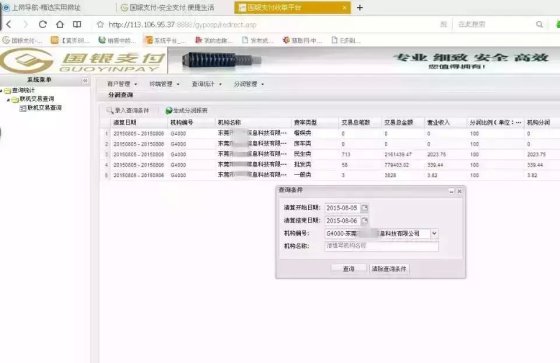Open the first 国银支付 bookmark
560x363 pixels.
[22, 40]
